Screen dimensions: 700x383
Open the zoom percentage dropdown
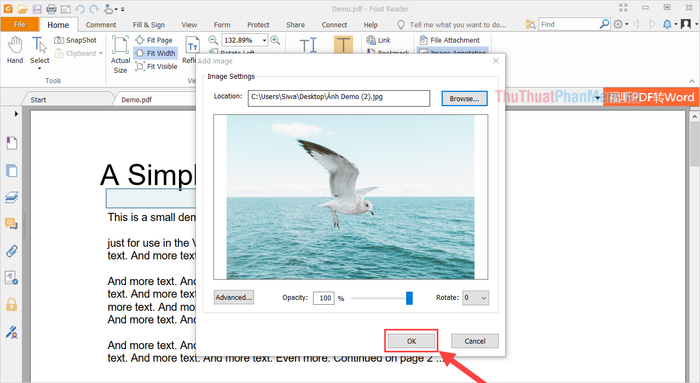(x=264, y=40)
